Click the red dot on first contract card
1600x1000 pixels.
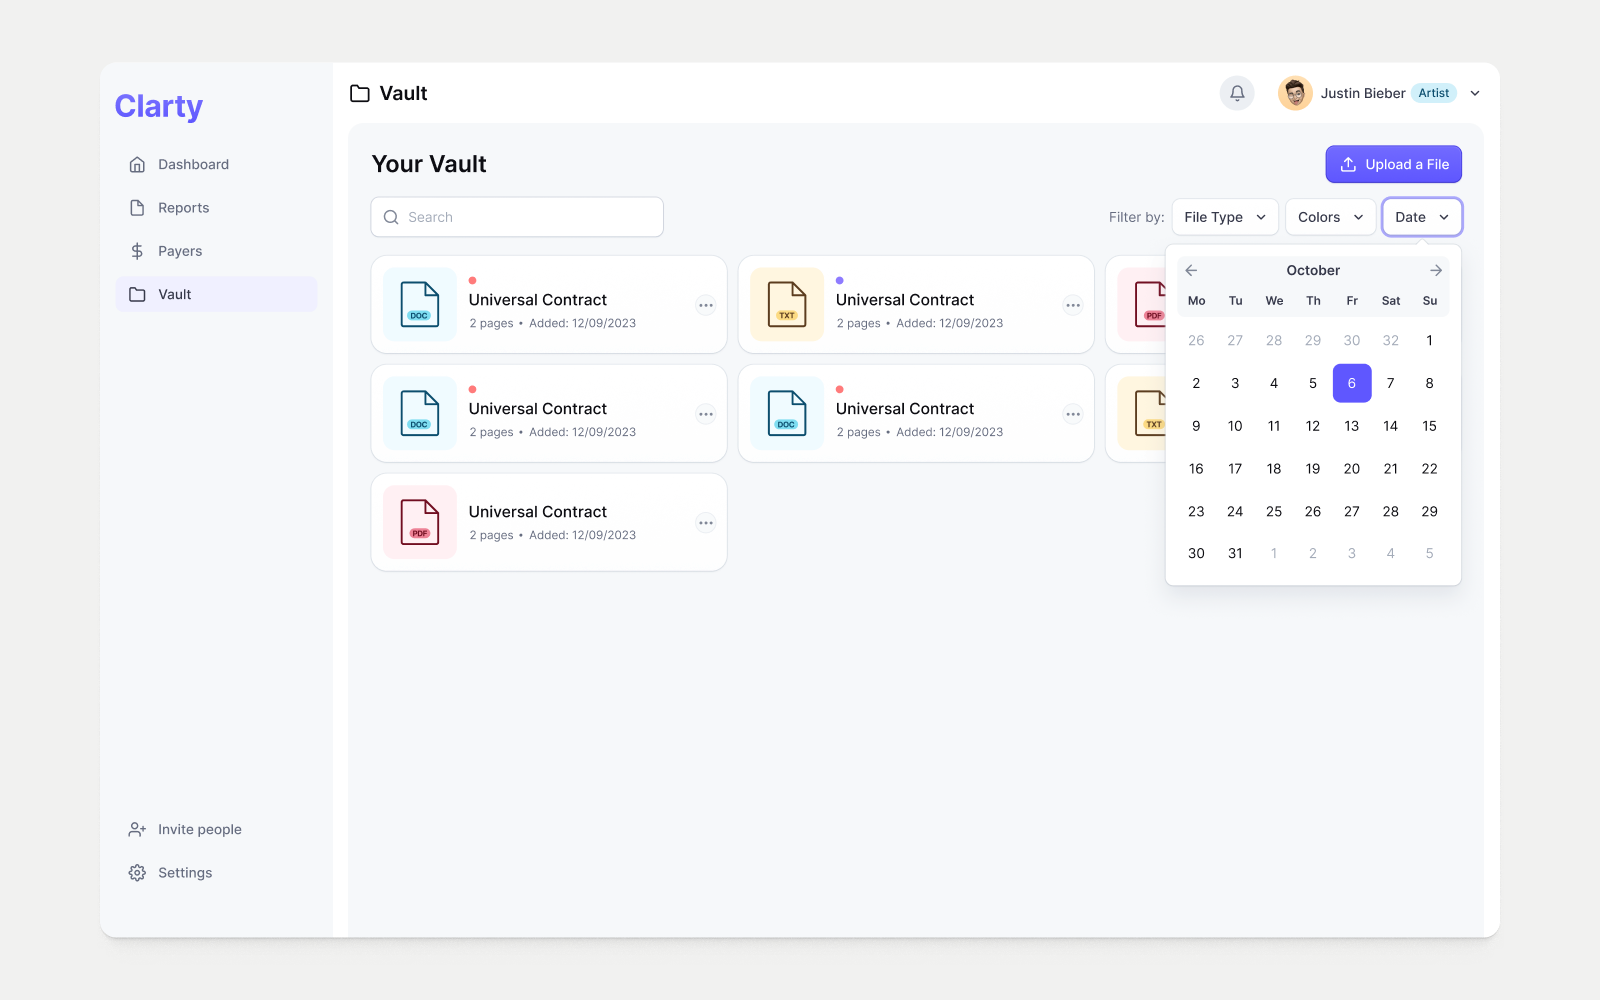(x=473, y=281)
